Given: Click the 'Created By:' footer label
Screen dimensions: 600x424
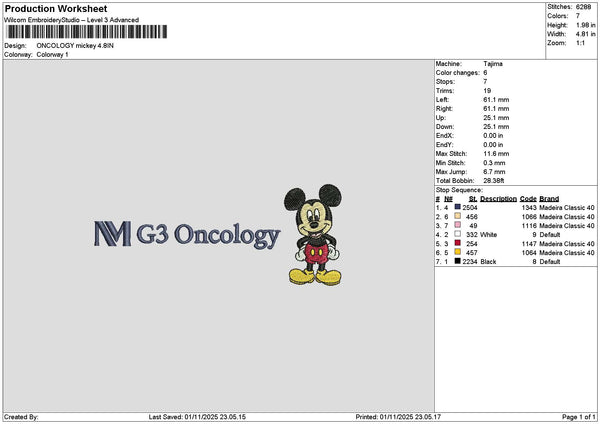Looking at the screenshot, I should click(x=21, y=417).
